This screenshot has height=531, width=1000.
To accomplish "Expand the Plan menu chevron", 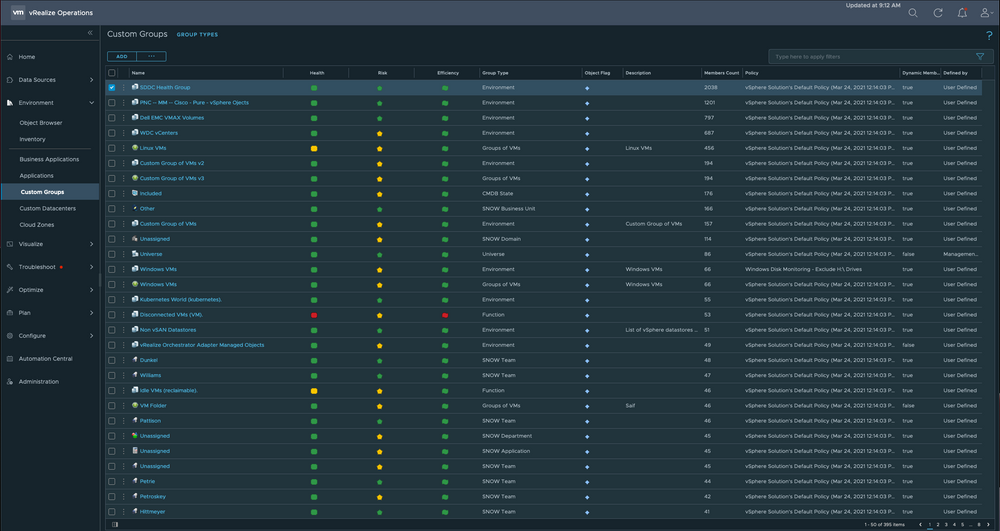I will pyautogui.click(x=91, y=313).
